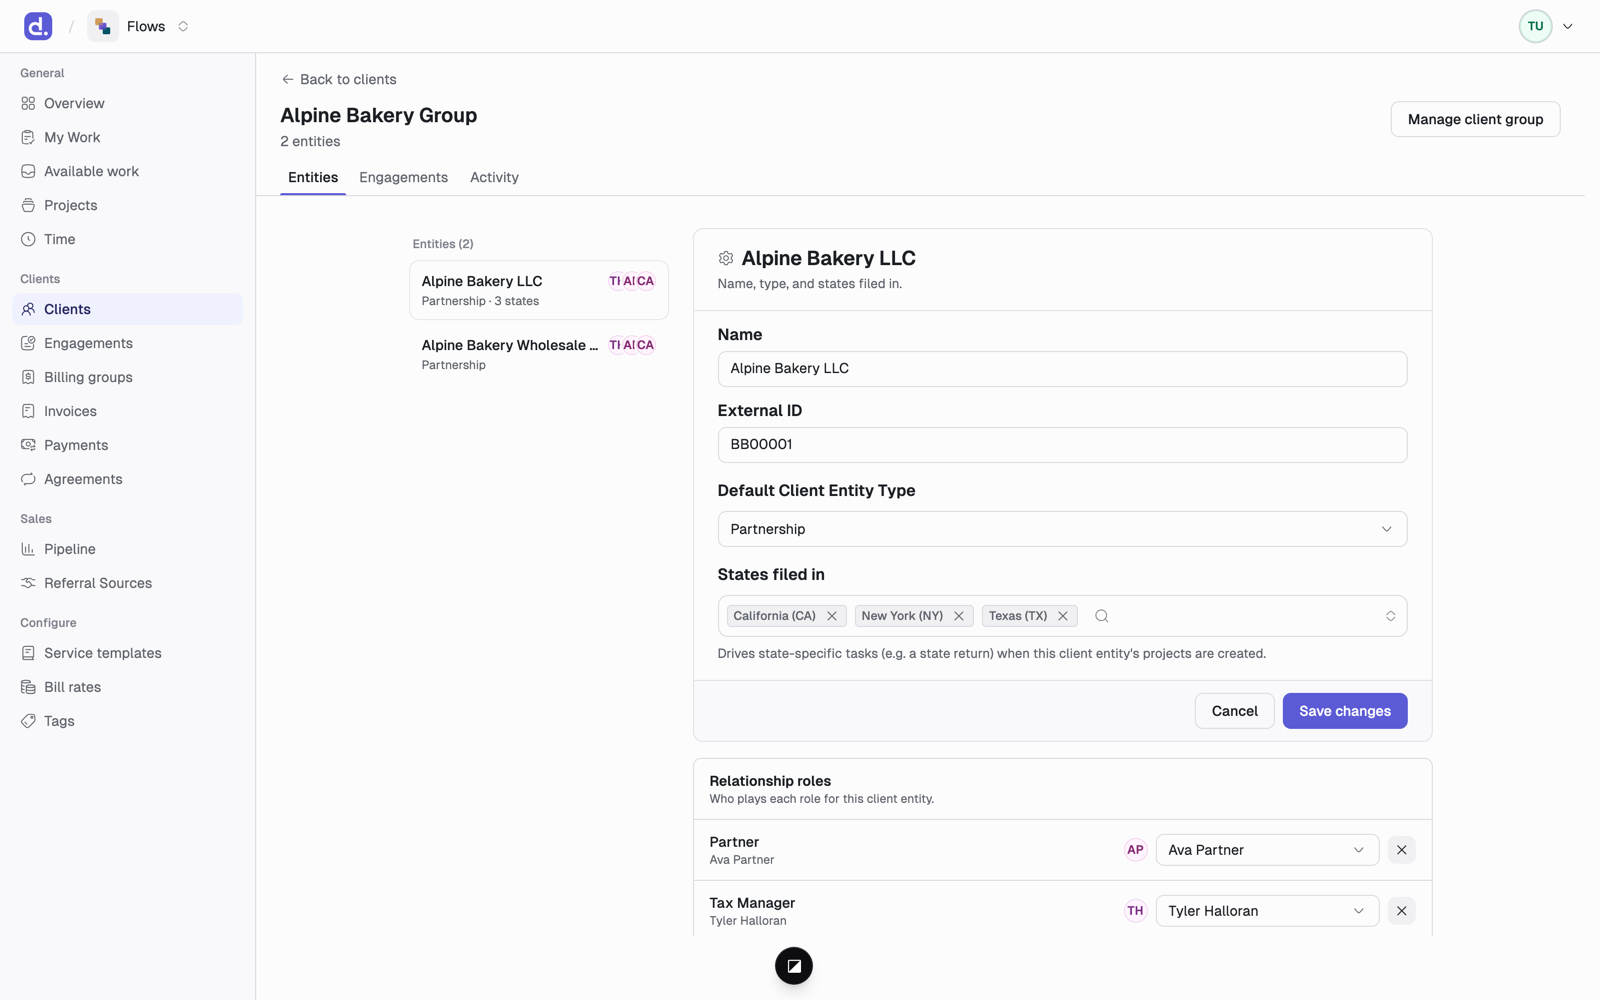The height and width of the screenshot is (1000, 1600).
Task: Open Bill rates configuration
Action: pos(127,687)
